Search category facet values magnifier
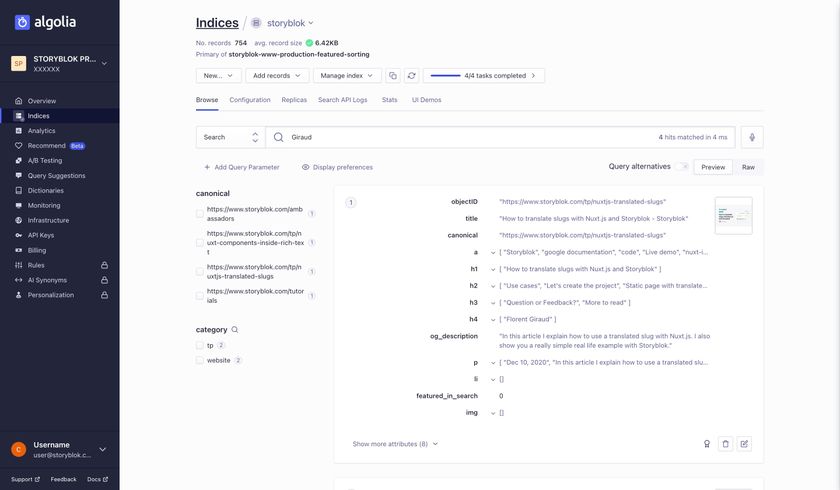 [235, 330]
